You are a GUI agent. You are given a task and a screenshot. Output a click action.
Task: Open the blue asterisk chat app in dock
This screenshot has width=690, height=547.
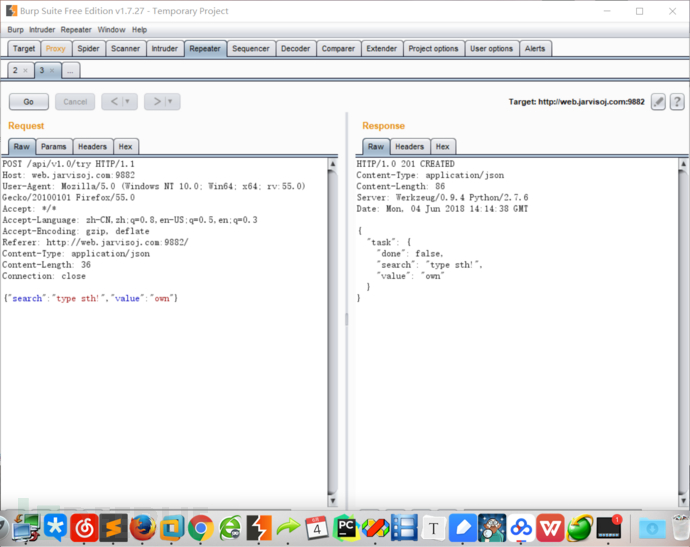tap(55, 527)
